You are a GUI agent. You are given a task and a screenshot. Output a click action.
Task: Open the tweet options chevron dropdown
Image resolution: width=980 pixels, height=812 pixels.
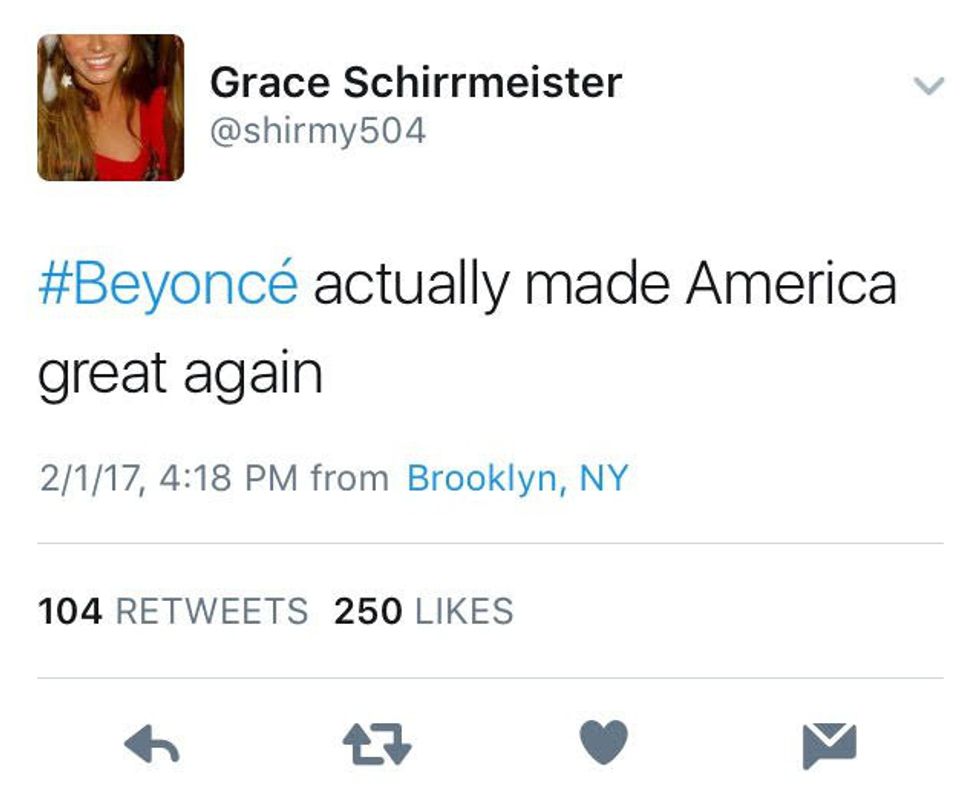(x=929, y=87)
